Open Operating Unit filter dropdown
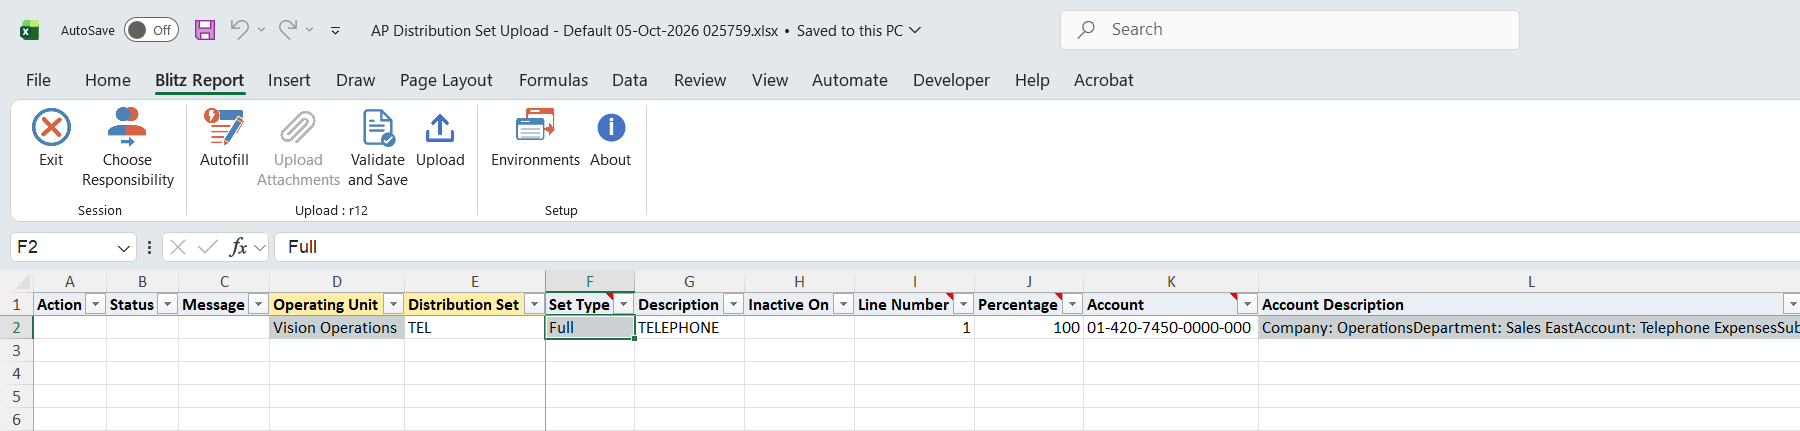1800x431 pixels. [x=394, y=304]
